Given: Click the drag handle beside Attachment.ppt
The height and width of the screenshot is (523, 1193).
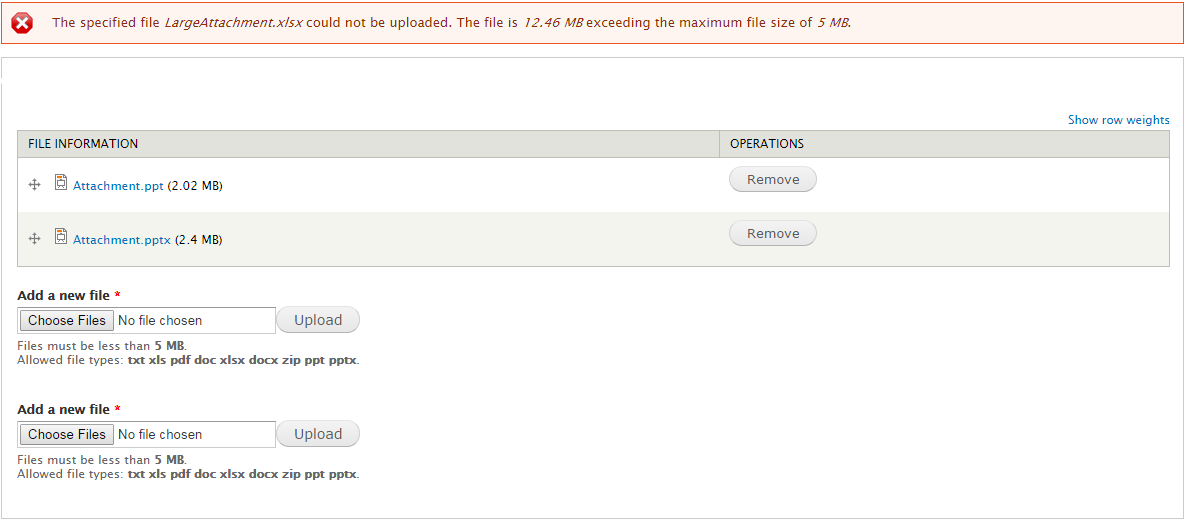Looking at the screenshot, I should (x=34, y=185).
